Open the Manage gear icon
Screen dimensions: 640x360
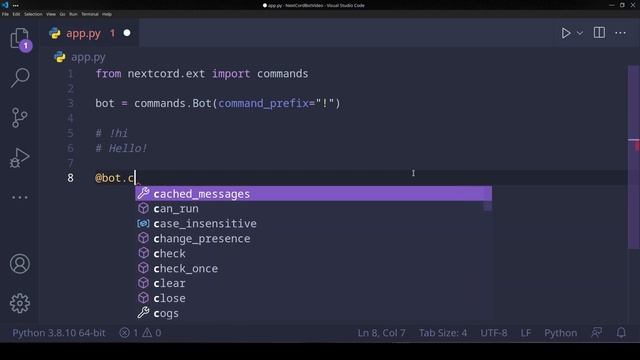pos(20,303)
